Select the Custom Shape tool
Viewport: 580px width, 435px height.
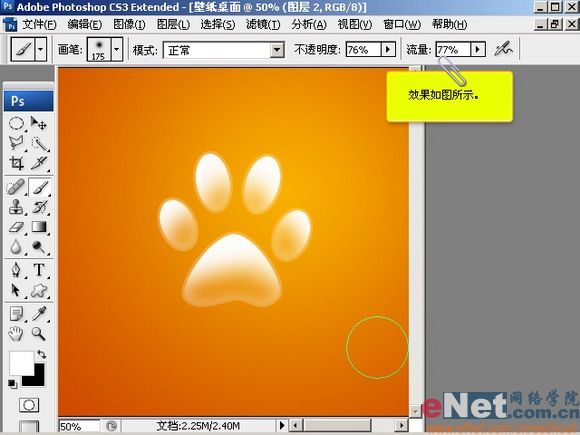39,290
